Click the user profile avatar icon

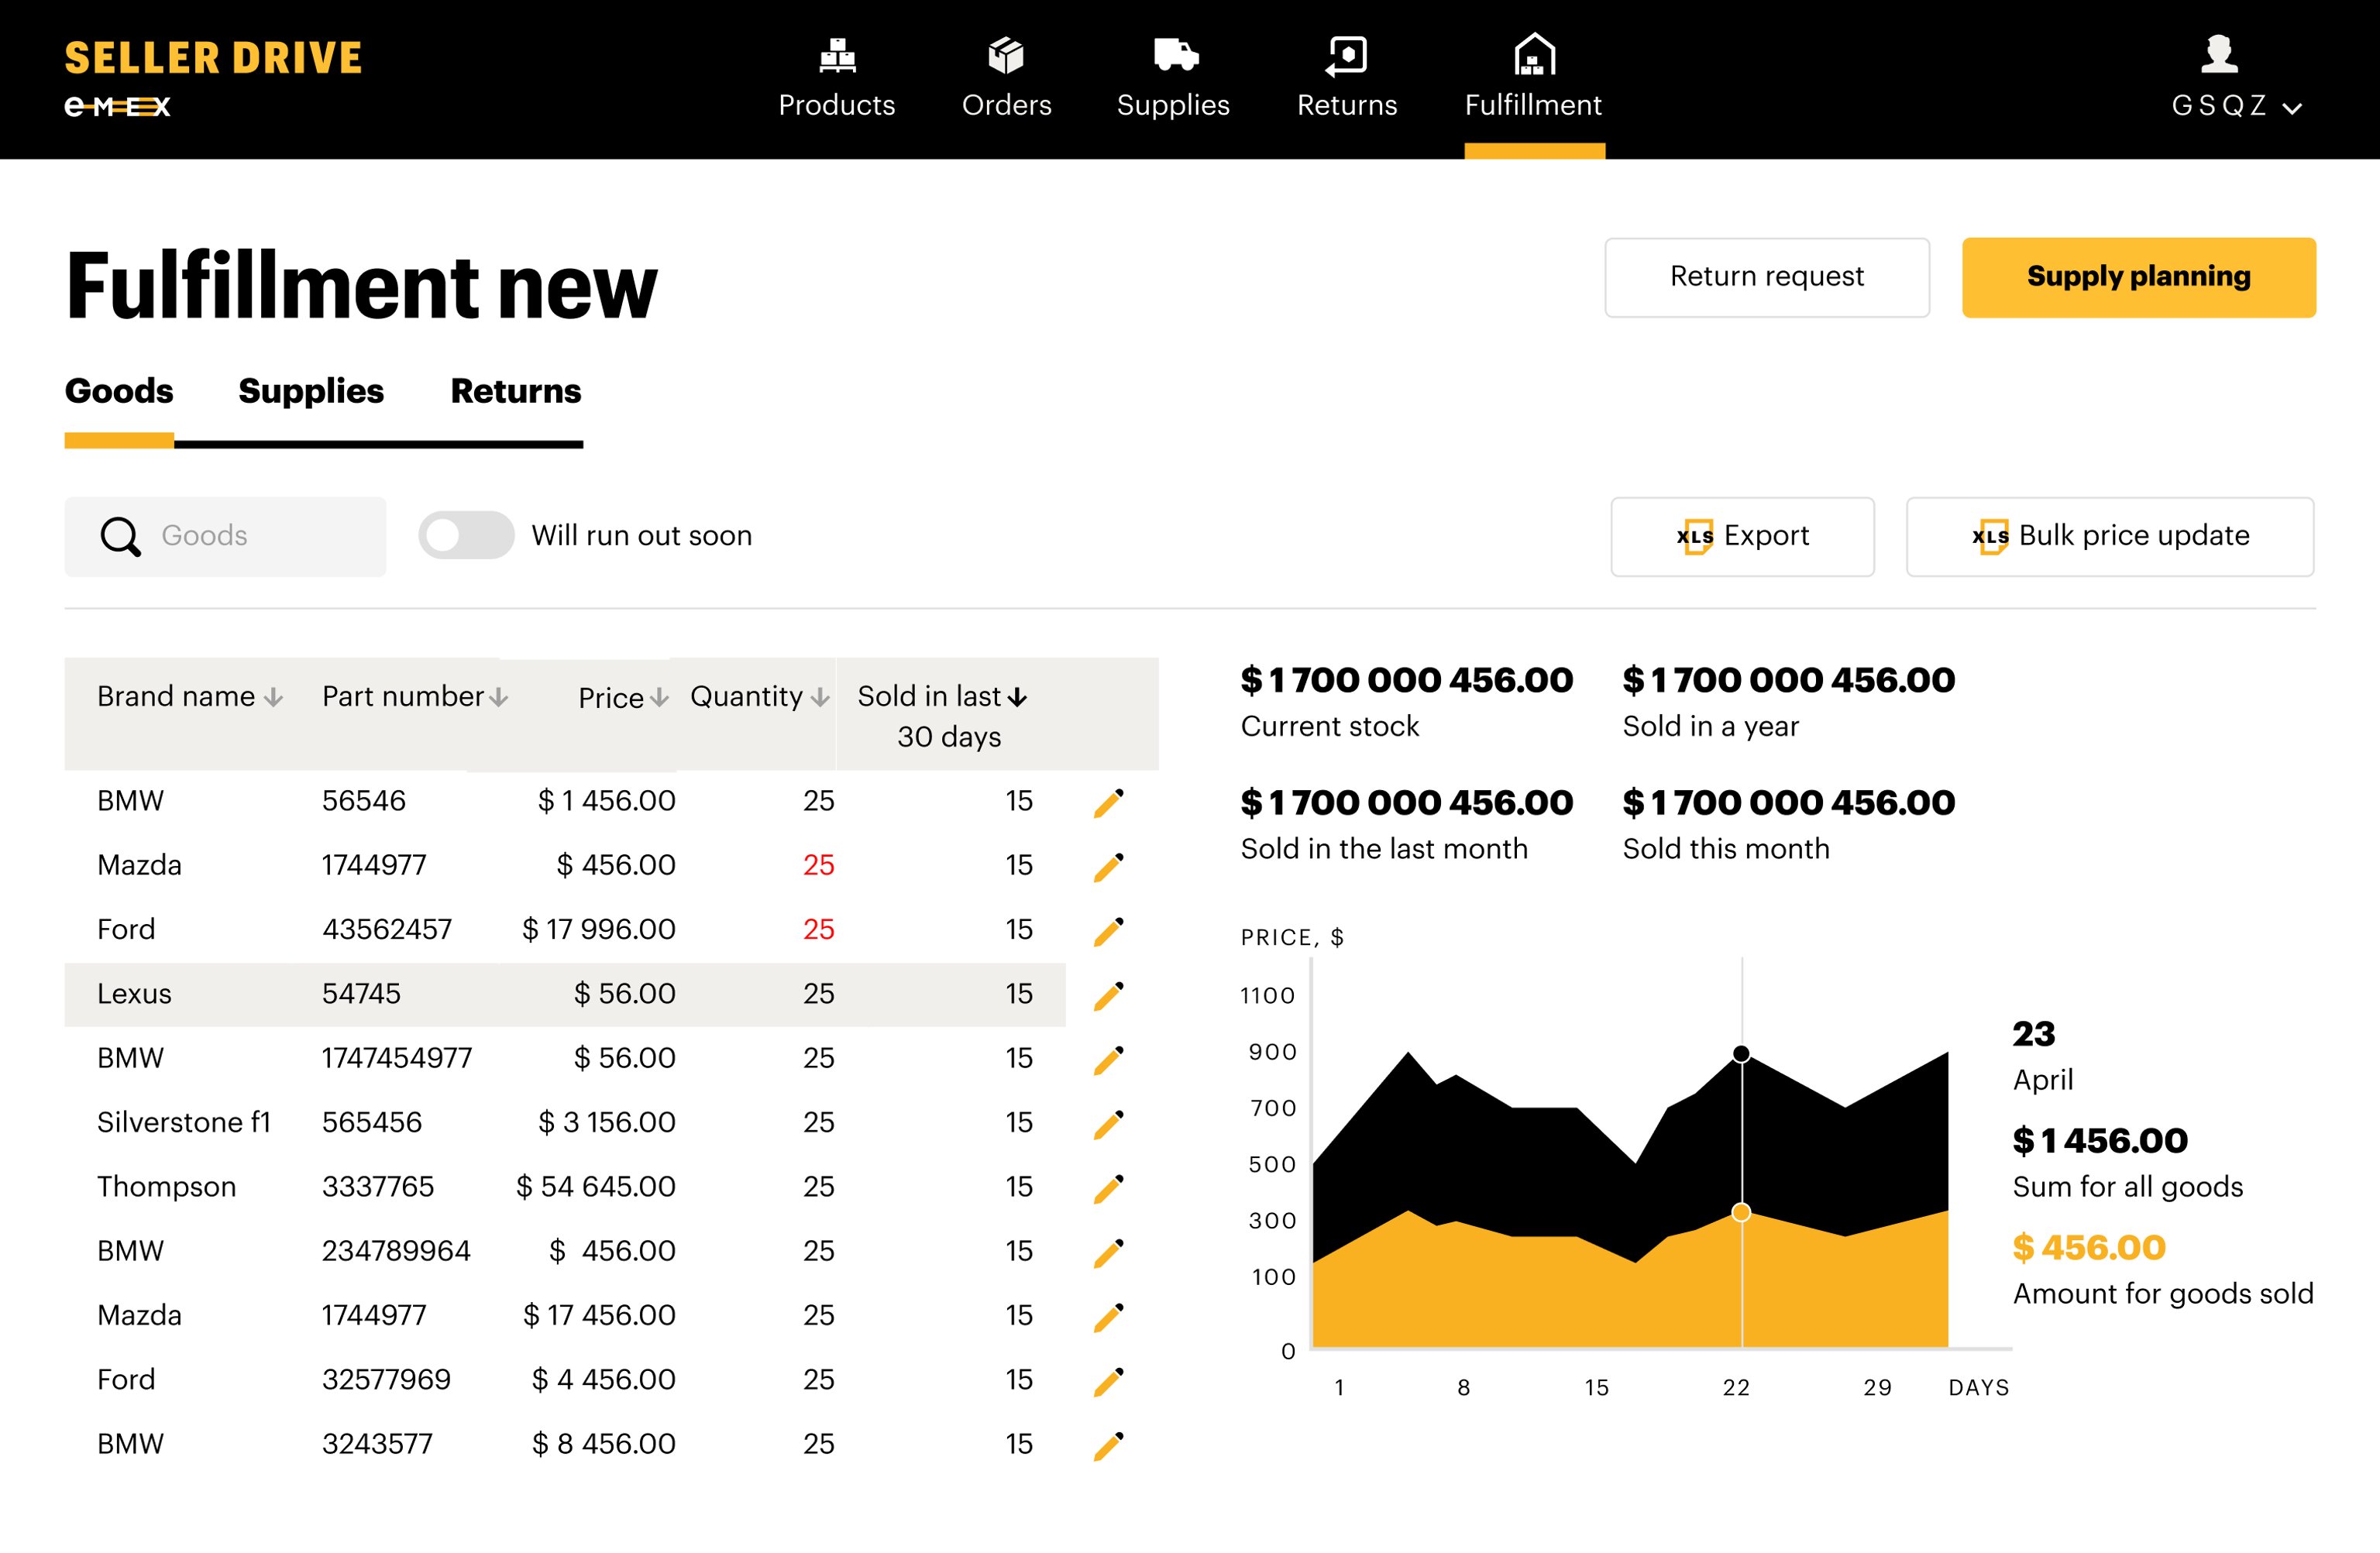click(2219, 54)
